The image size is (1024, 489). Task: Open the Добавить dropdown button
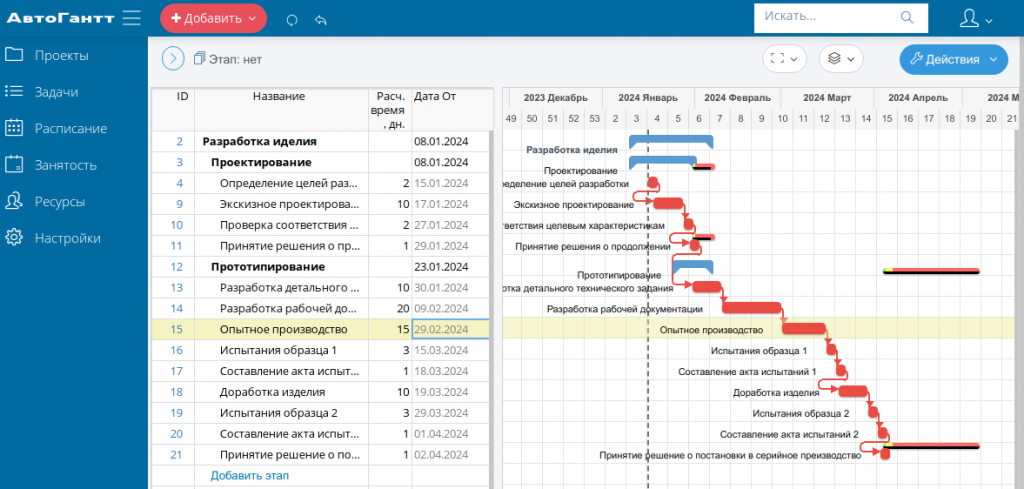(213, 18)
